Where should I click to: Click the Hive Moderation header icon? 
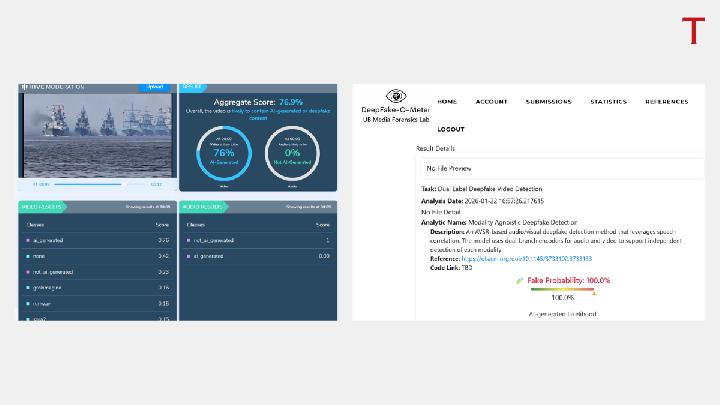[x=24, y=87]
